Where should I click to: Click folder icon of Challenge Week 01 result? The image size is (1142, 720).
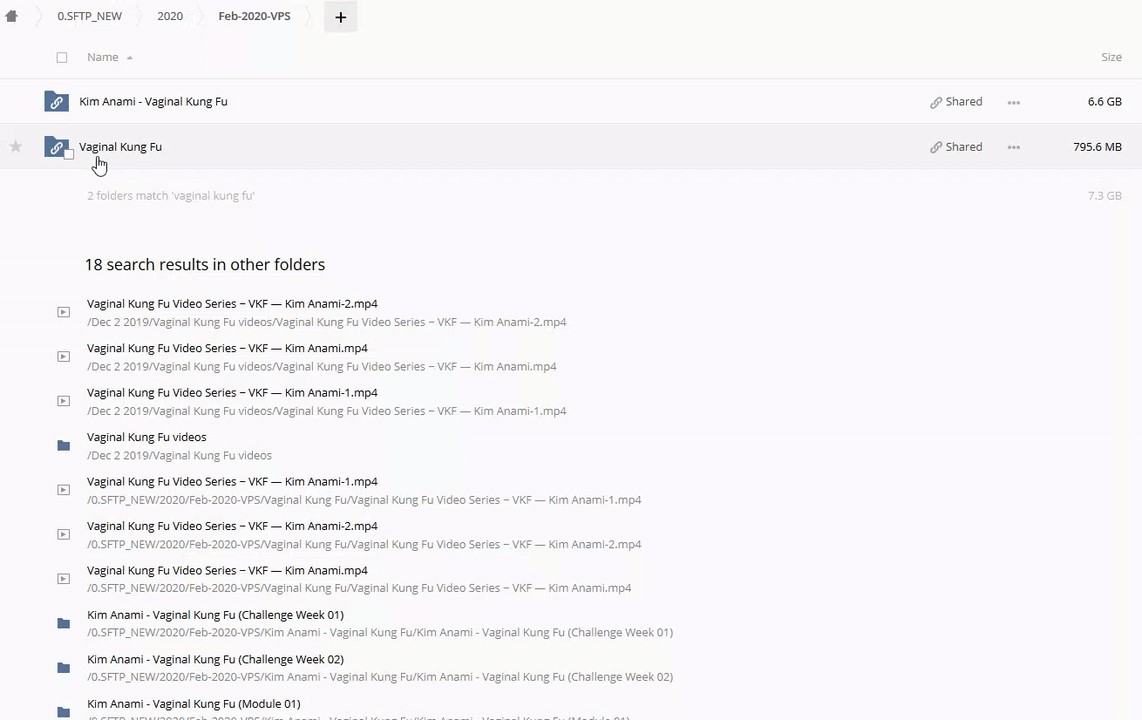click(x=63, y=624)
